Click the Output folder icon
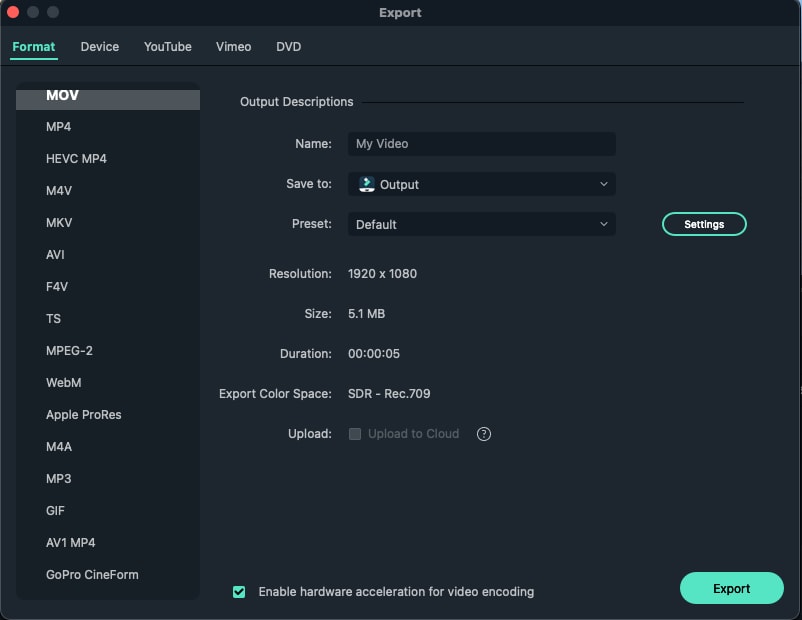This screenshot has height=620, width=802. 366,184
